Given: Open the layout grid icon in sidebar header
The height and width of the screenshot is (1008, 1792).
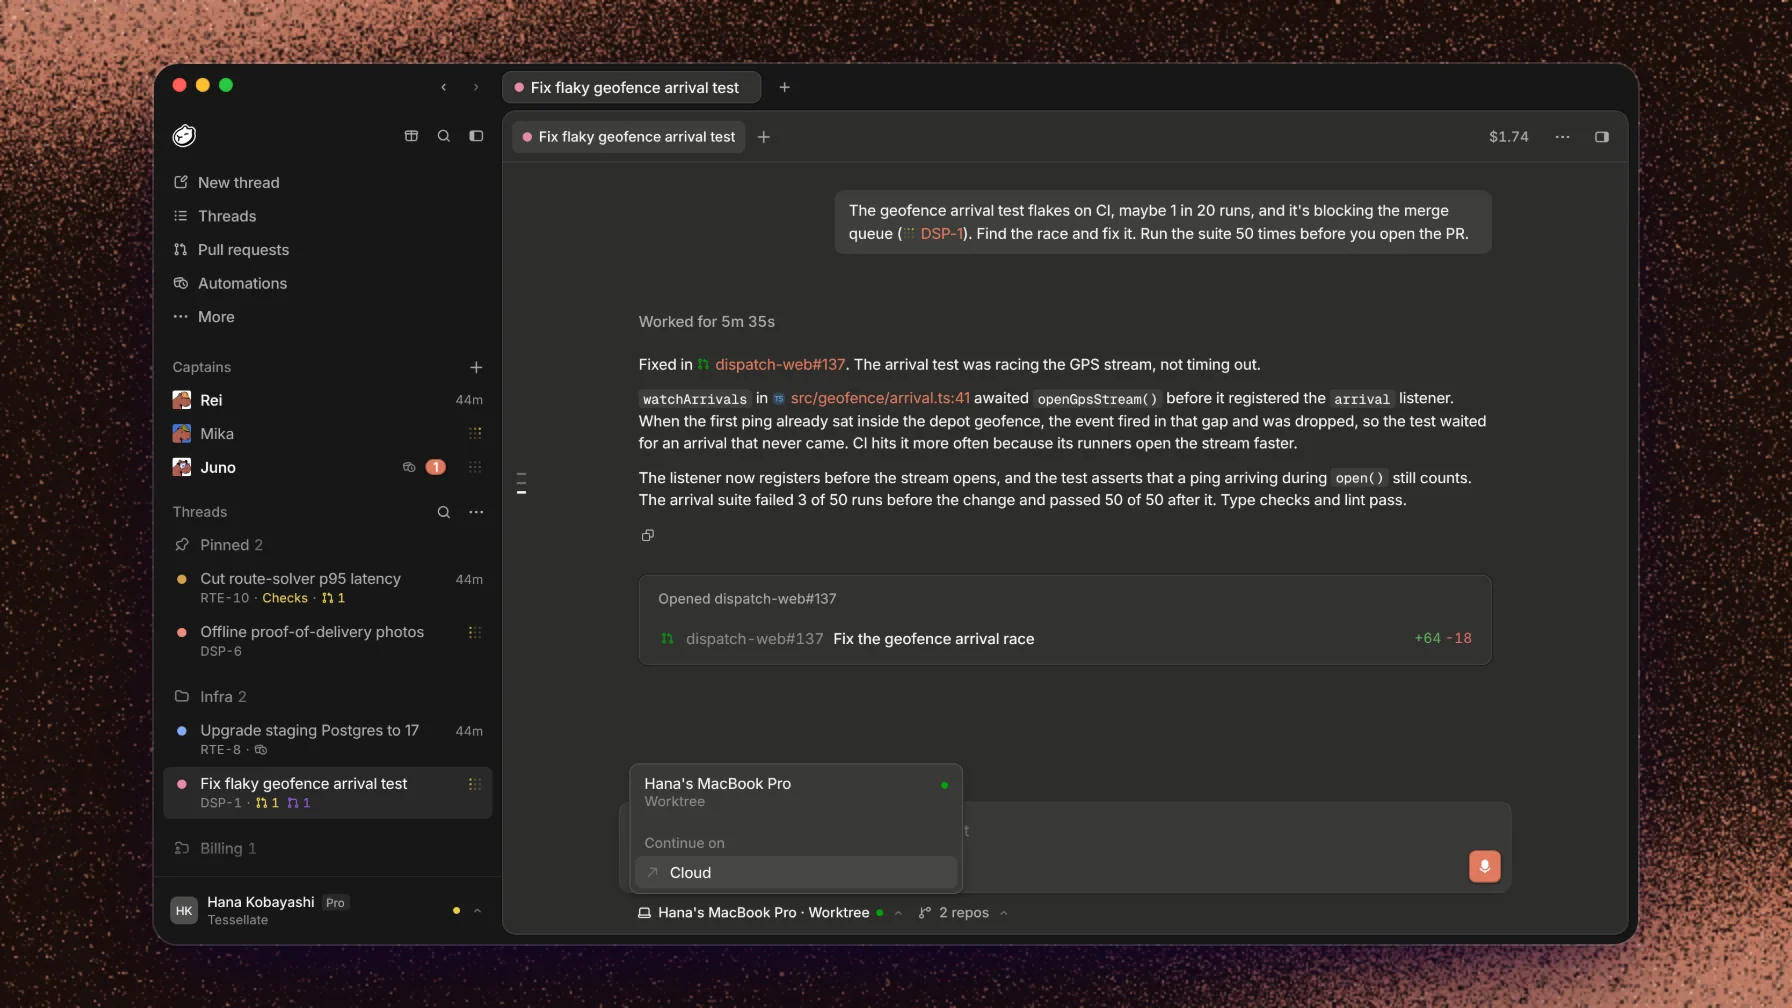Looking at the screenshot, I should [x=411, y=136].
